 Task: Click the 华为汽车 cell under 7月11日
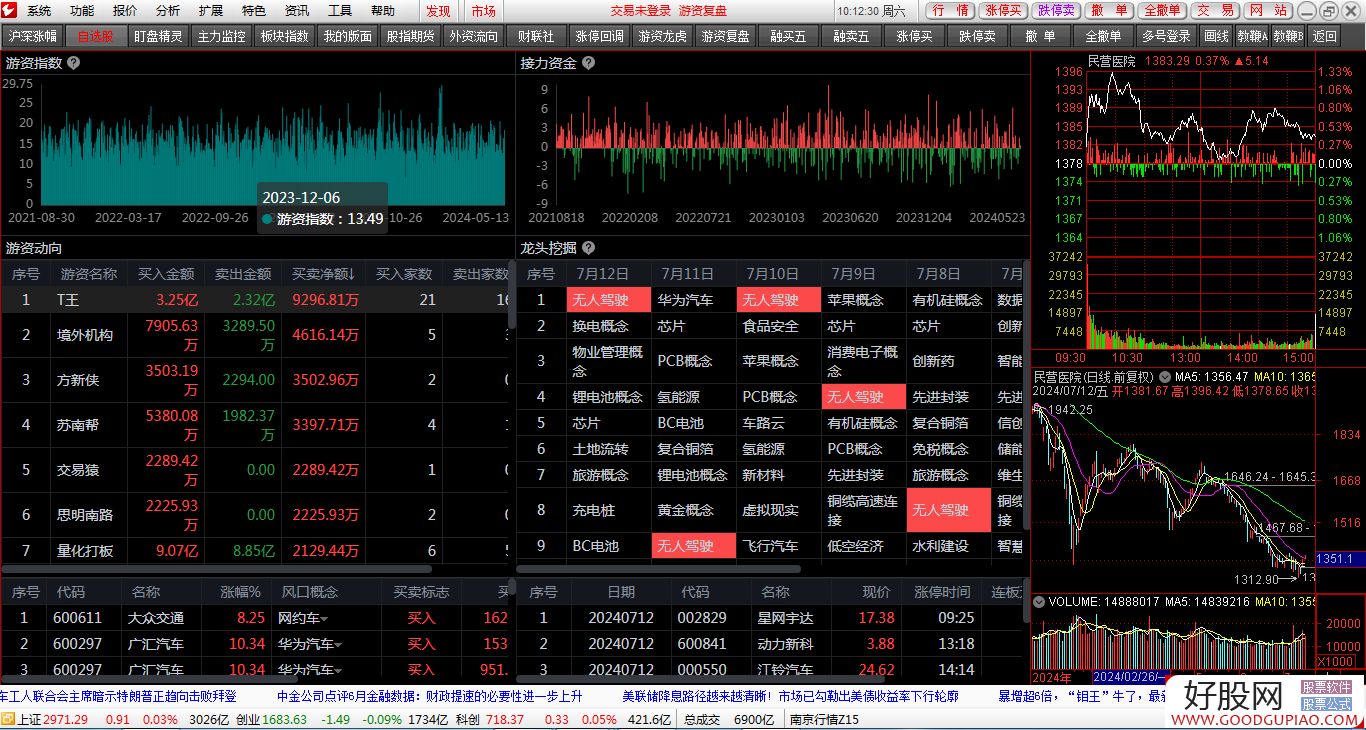693,299
